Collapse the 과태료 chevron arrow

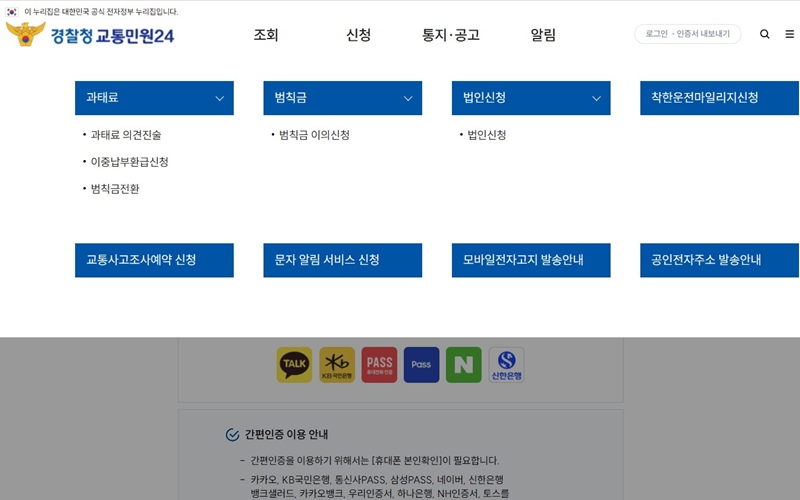[x=219, y=98]
